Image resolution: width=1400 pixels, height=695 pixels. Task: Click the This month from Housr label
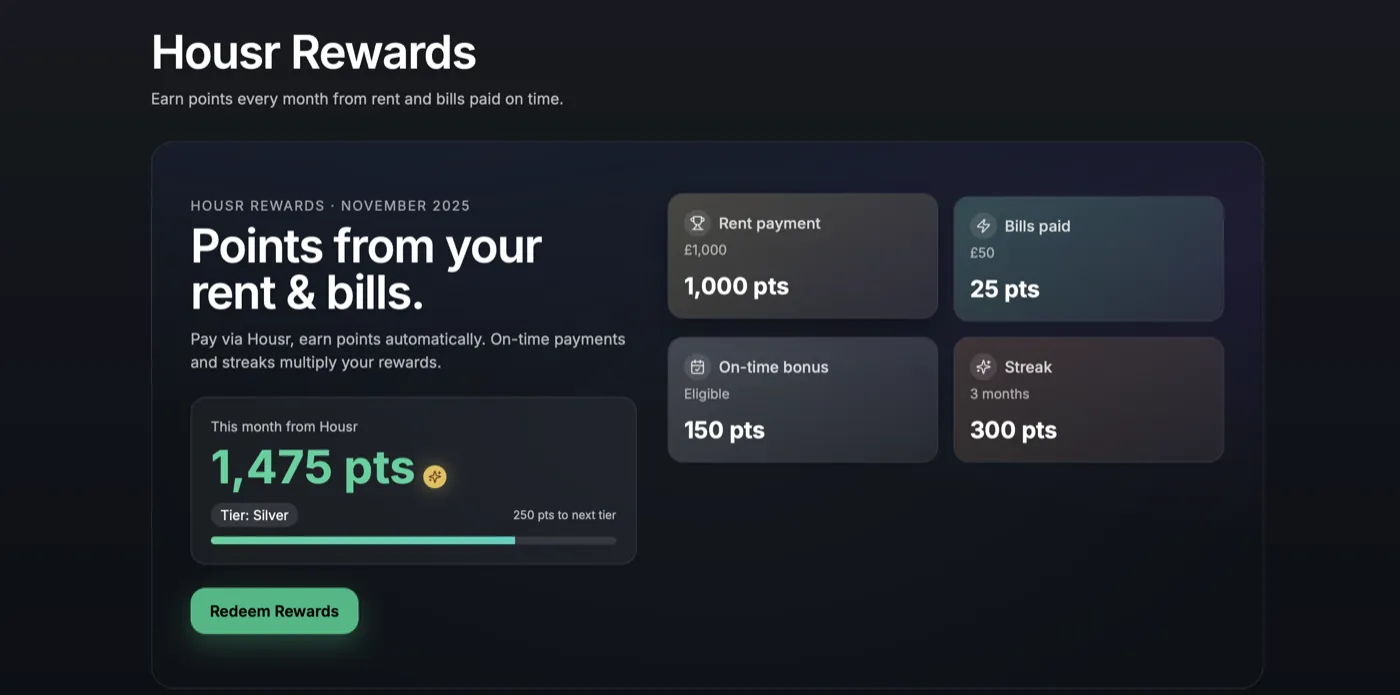[284, 426]
